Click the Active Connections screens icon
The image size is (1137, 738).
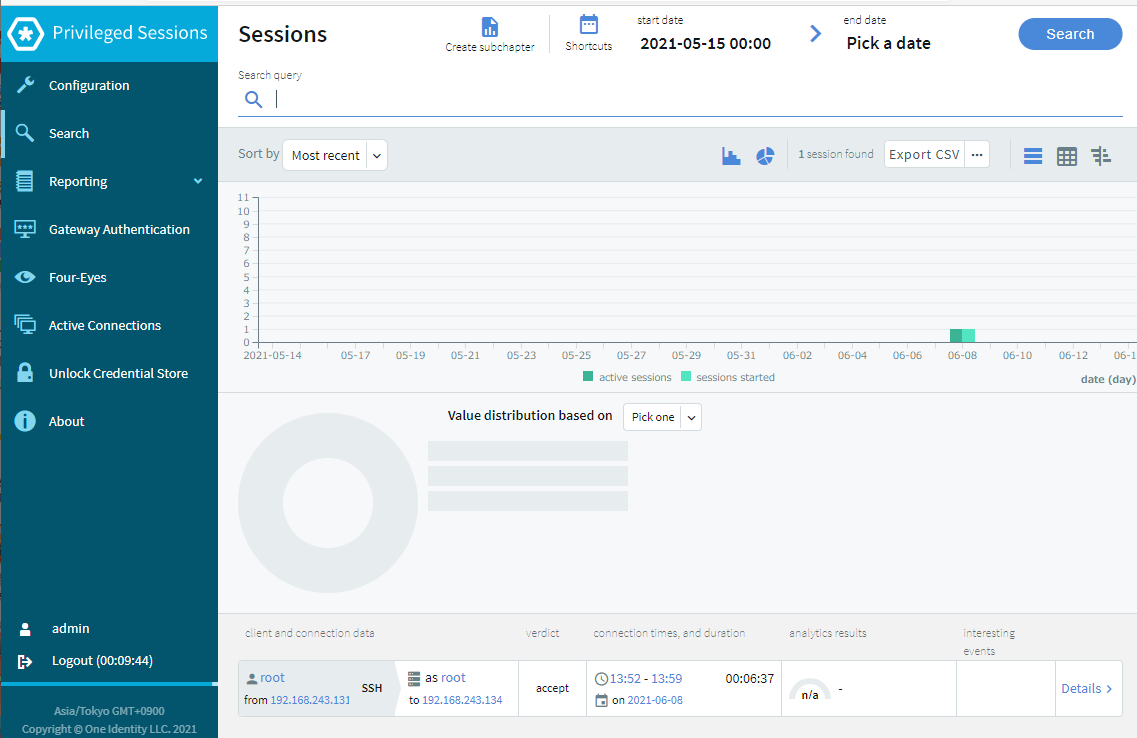[x=25, y=325]
